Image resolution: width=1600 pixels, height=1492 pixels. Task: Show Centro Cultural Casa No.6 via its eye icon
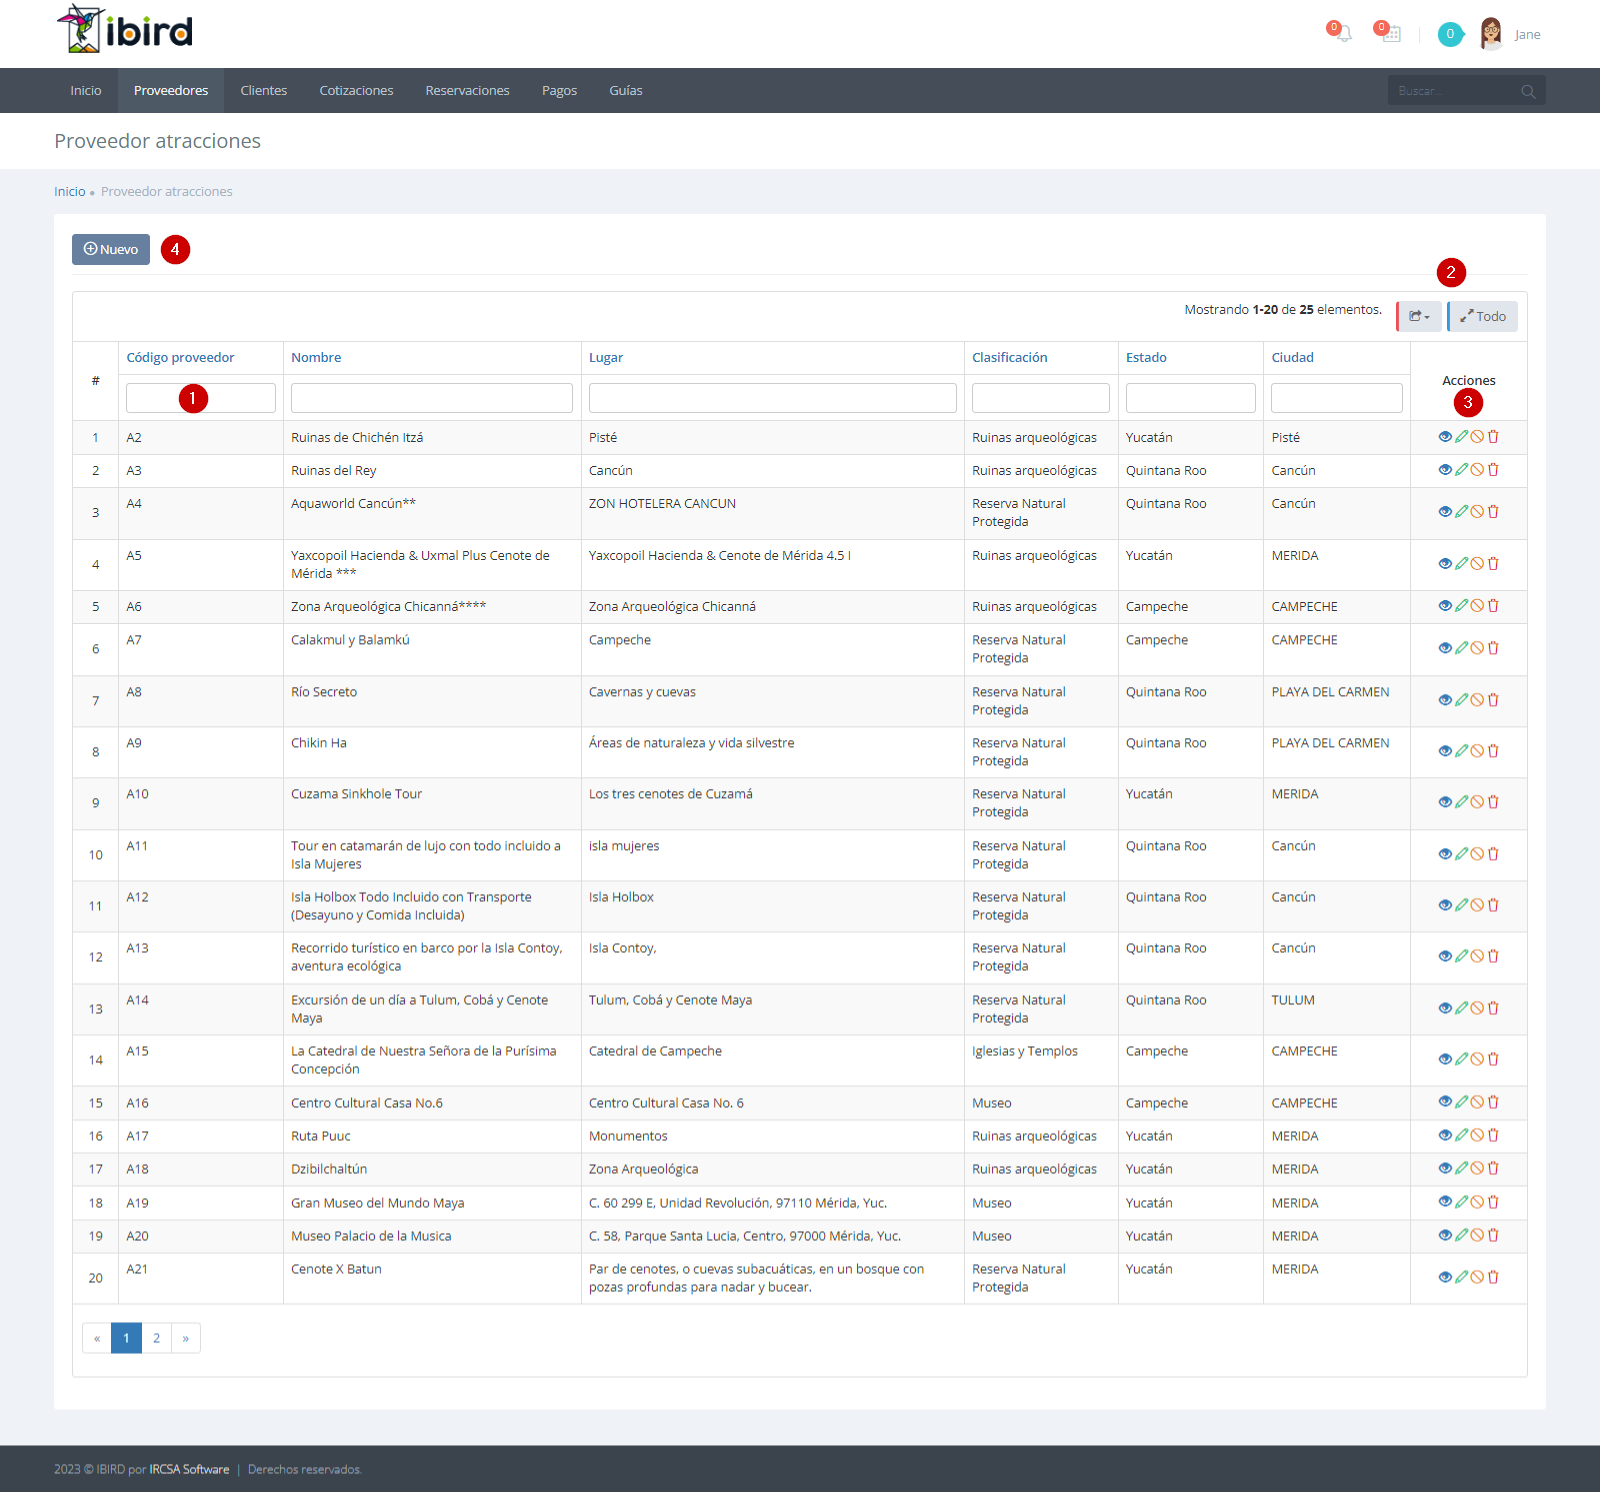point(1445,1102)
